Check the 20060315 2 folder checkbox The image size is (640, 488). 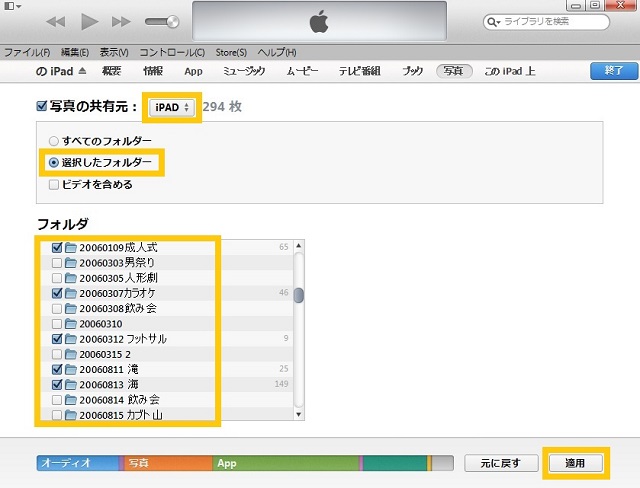tap(57, 354)
